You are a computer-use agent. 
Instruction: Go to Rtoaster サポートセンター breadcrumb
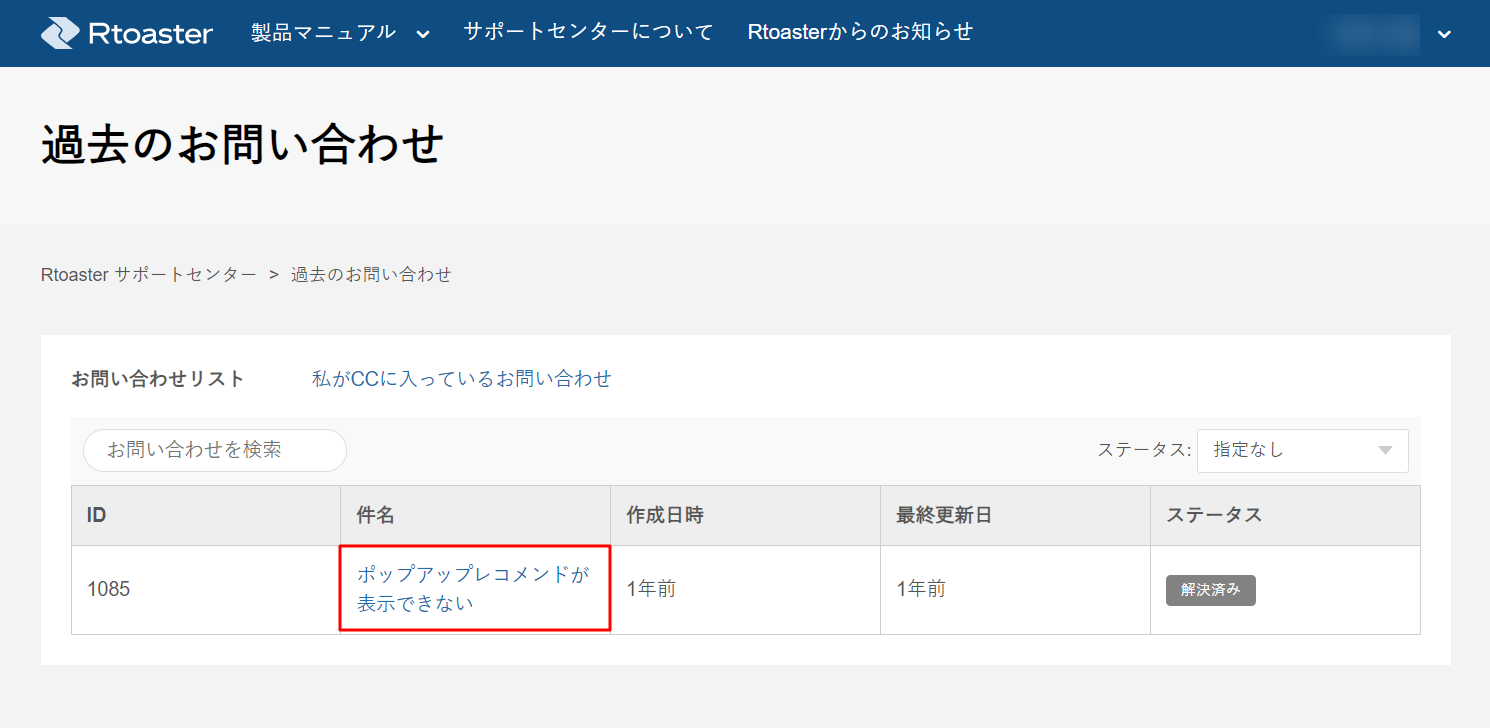click(x=148, y=274)
